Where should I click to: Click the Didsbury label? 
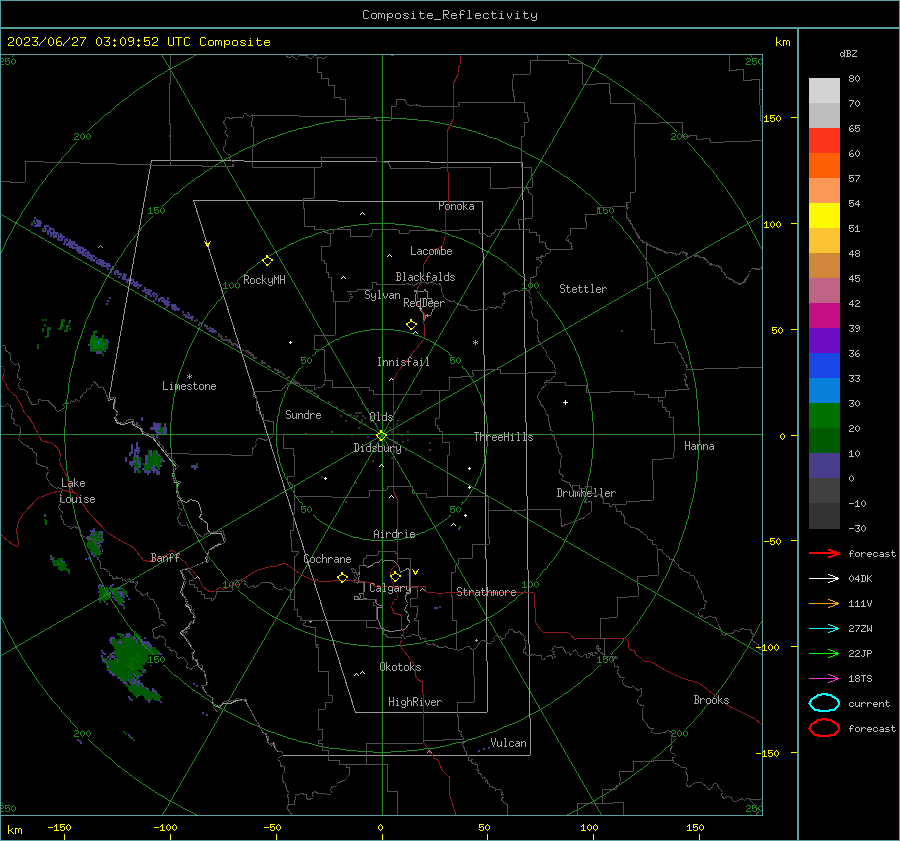coord(377,448)
